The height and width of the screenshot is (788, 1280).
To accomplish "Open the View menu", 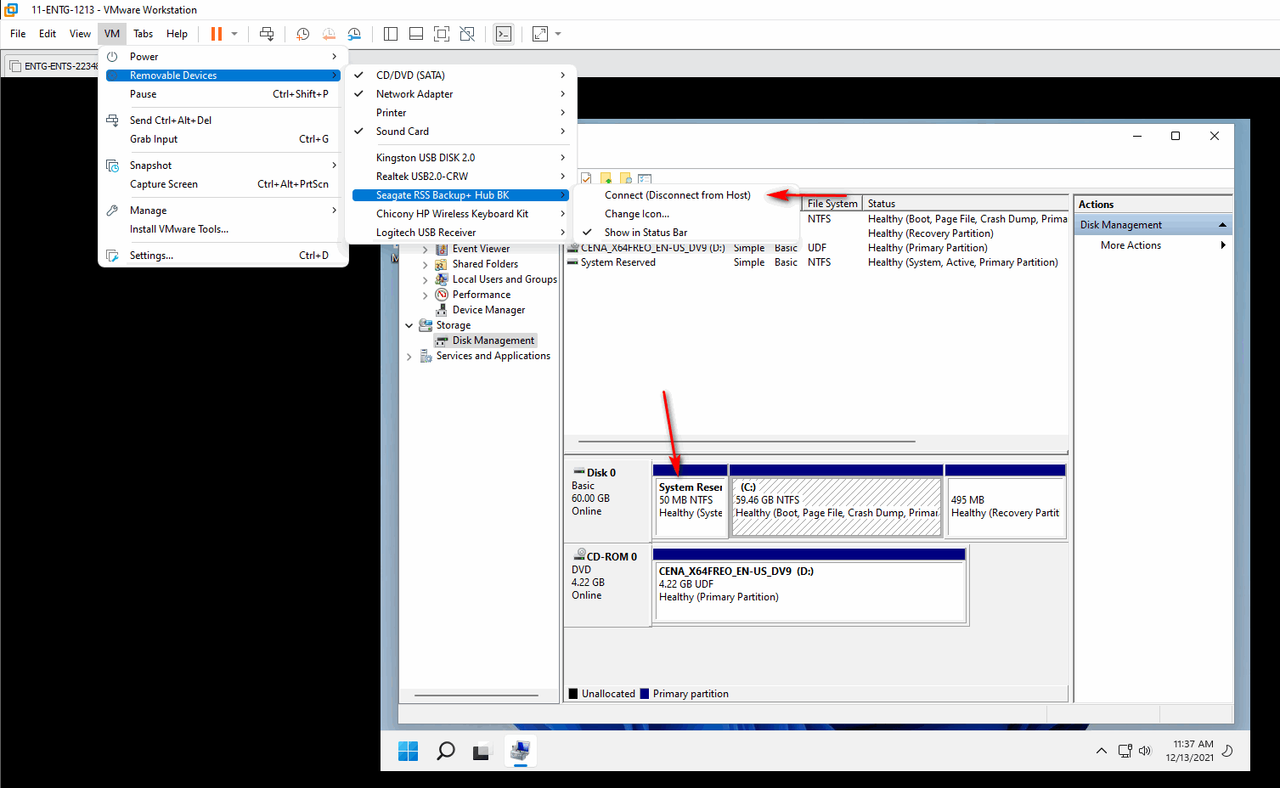I will pyautogui.click(x=80, y=34).
